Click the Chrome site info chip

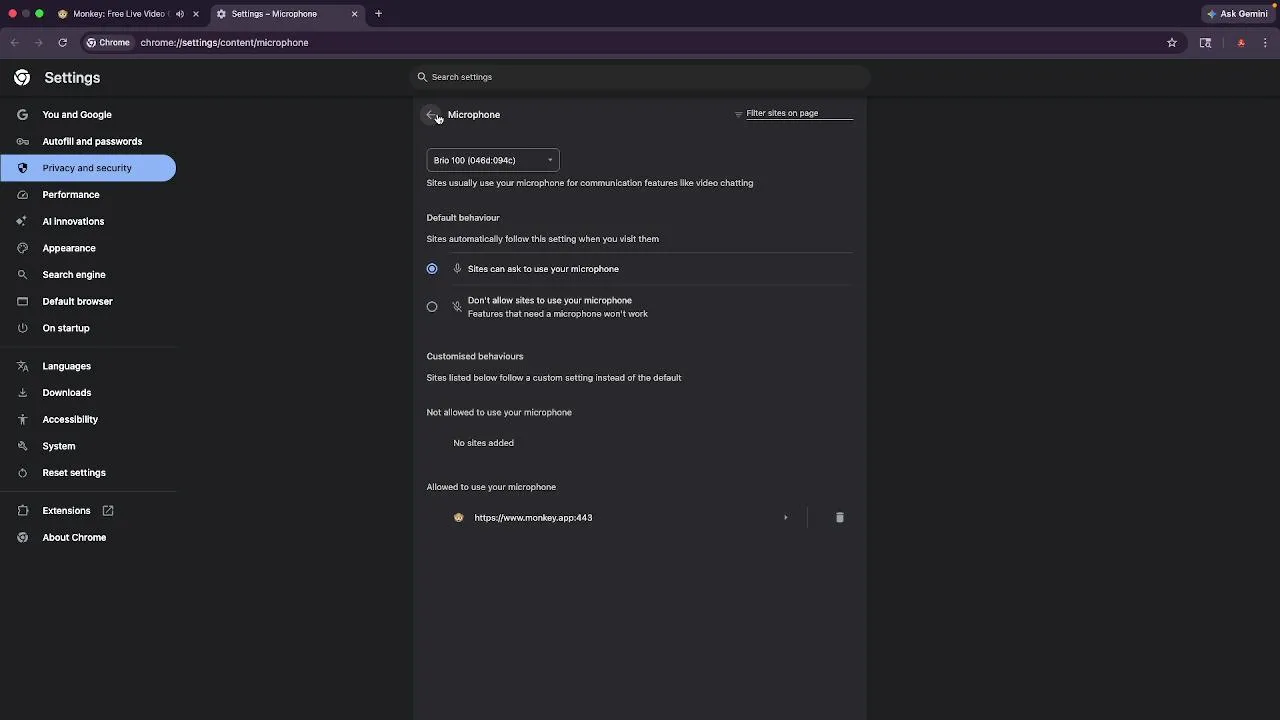108,43
